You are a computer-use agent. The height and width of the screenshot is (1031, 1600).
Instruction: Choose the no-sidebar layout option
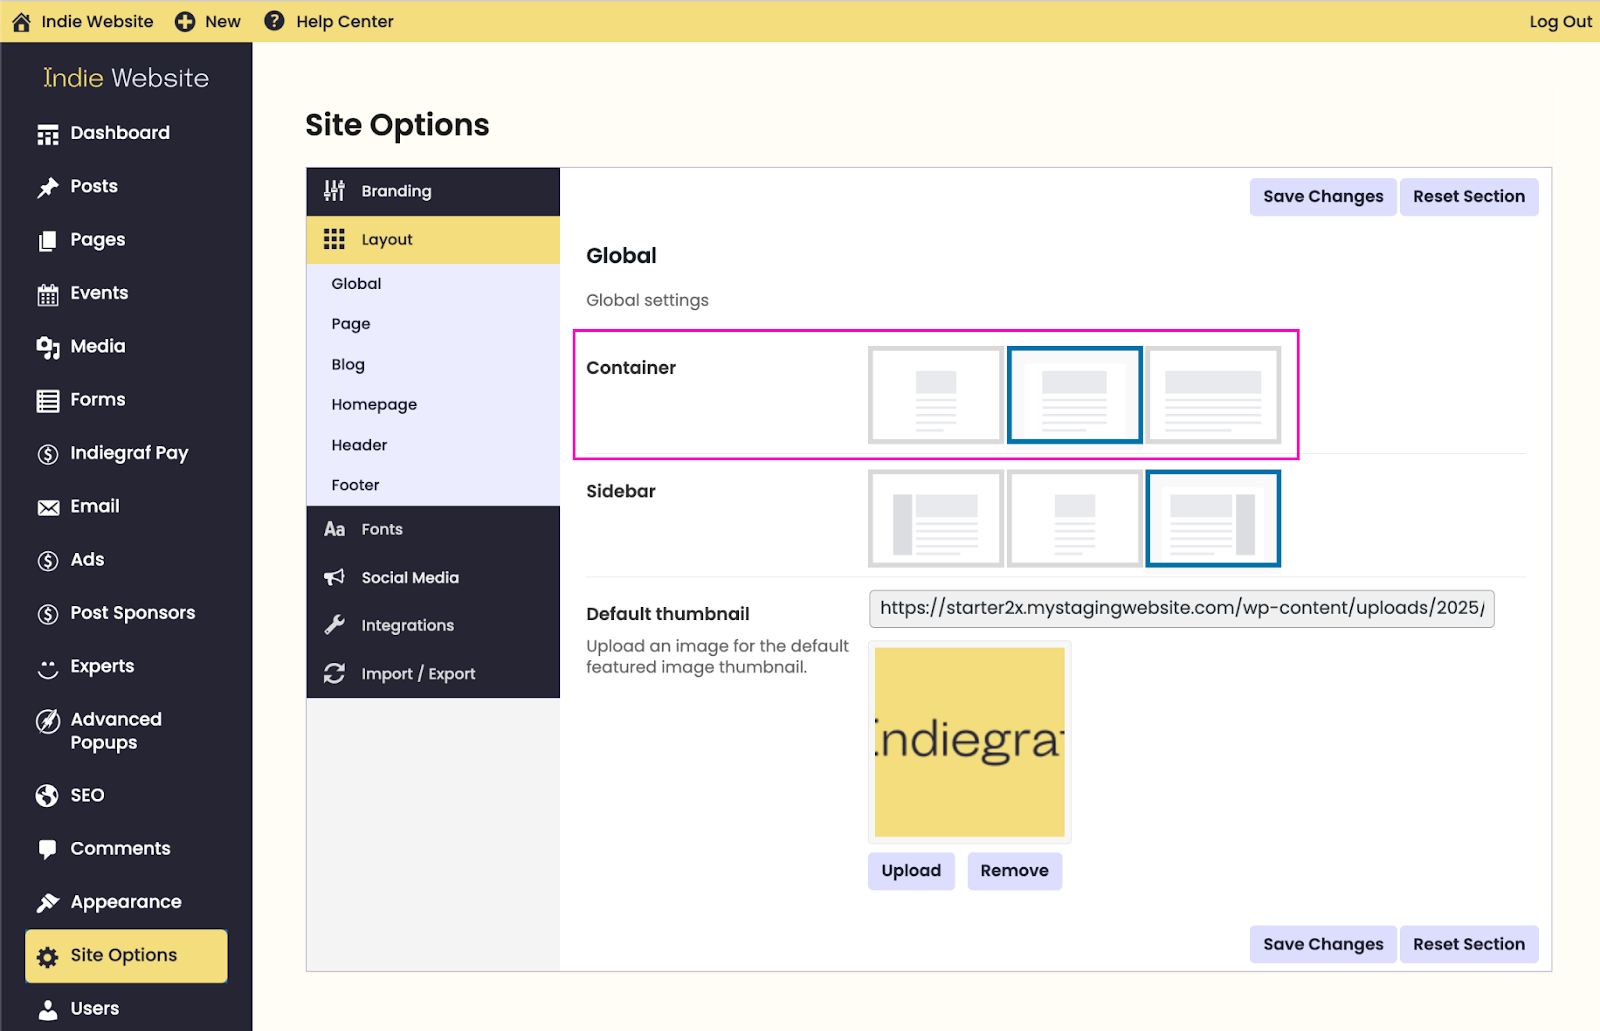click(1074, 518)
